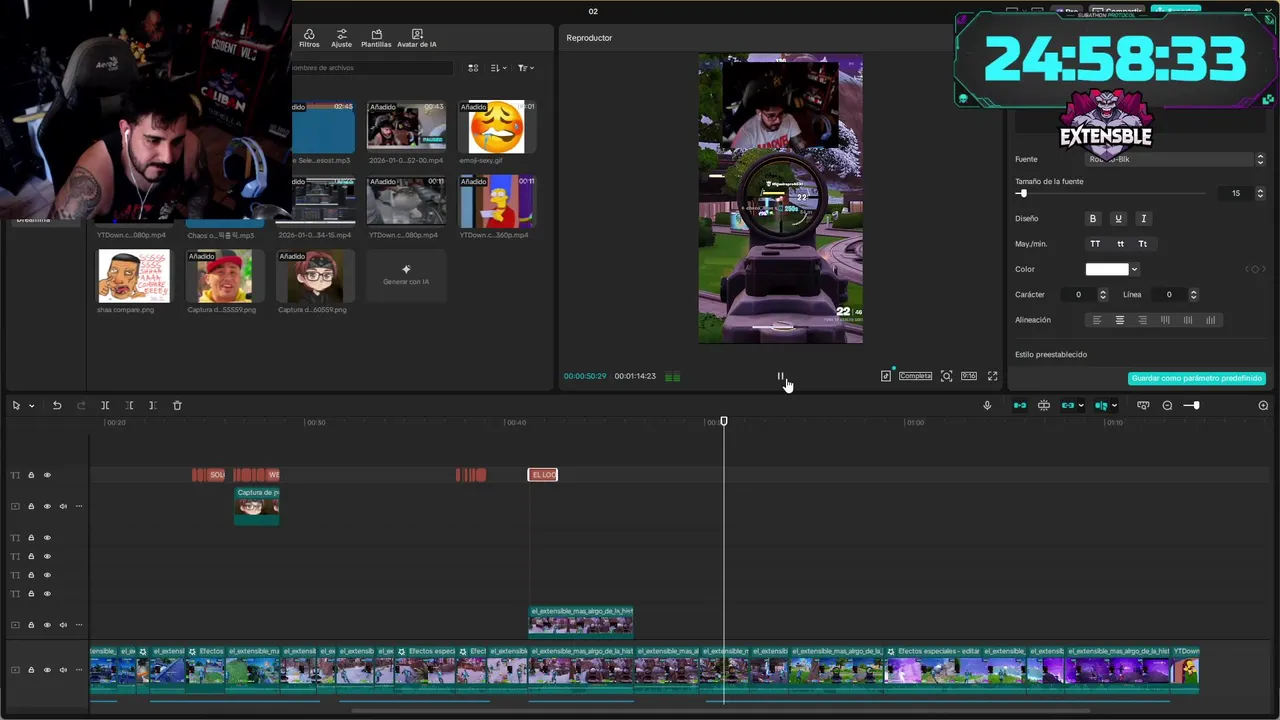The height and width of the screenshot is (720, 1280).
Task: Select the pointer tool in timeline toolbar
Action: click(16, 405)
